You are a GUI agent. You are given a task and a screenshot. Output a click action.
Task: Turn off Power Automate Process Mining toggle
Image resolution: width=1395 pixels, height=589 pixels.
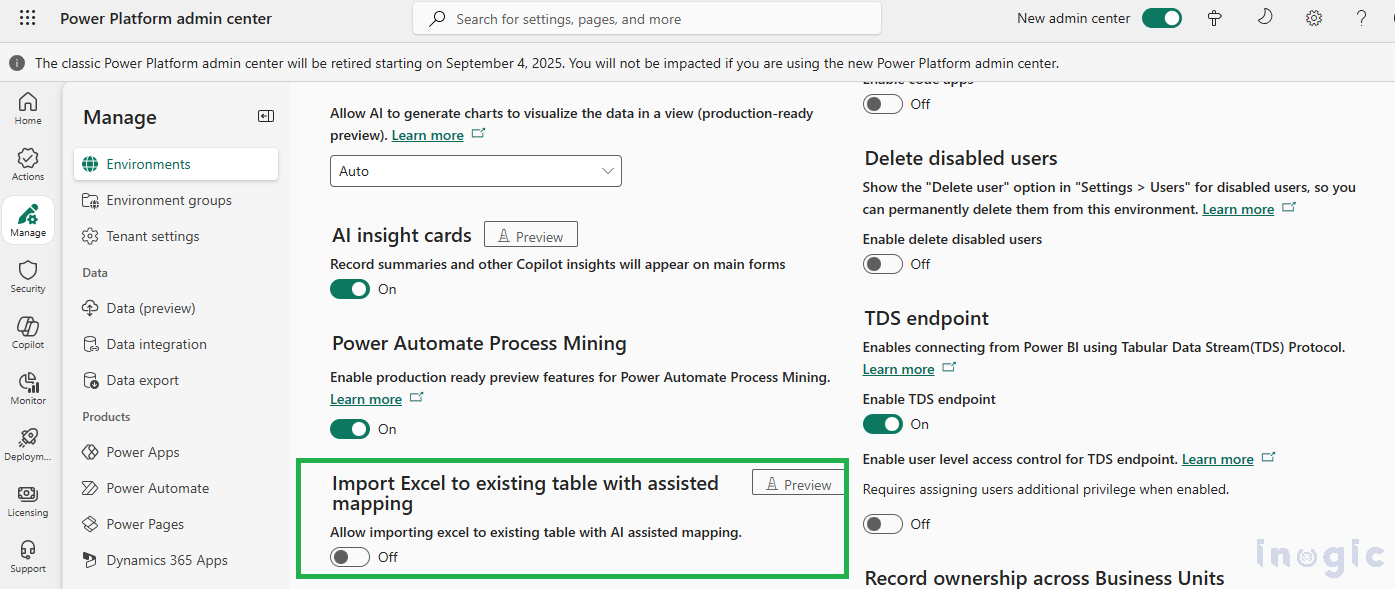(350, 429)
